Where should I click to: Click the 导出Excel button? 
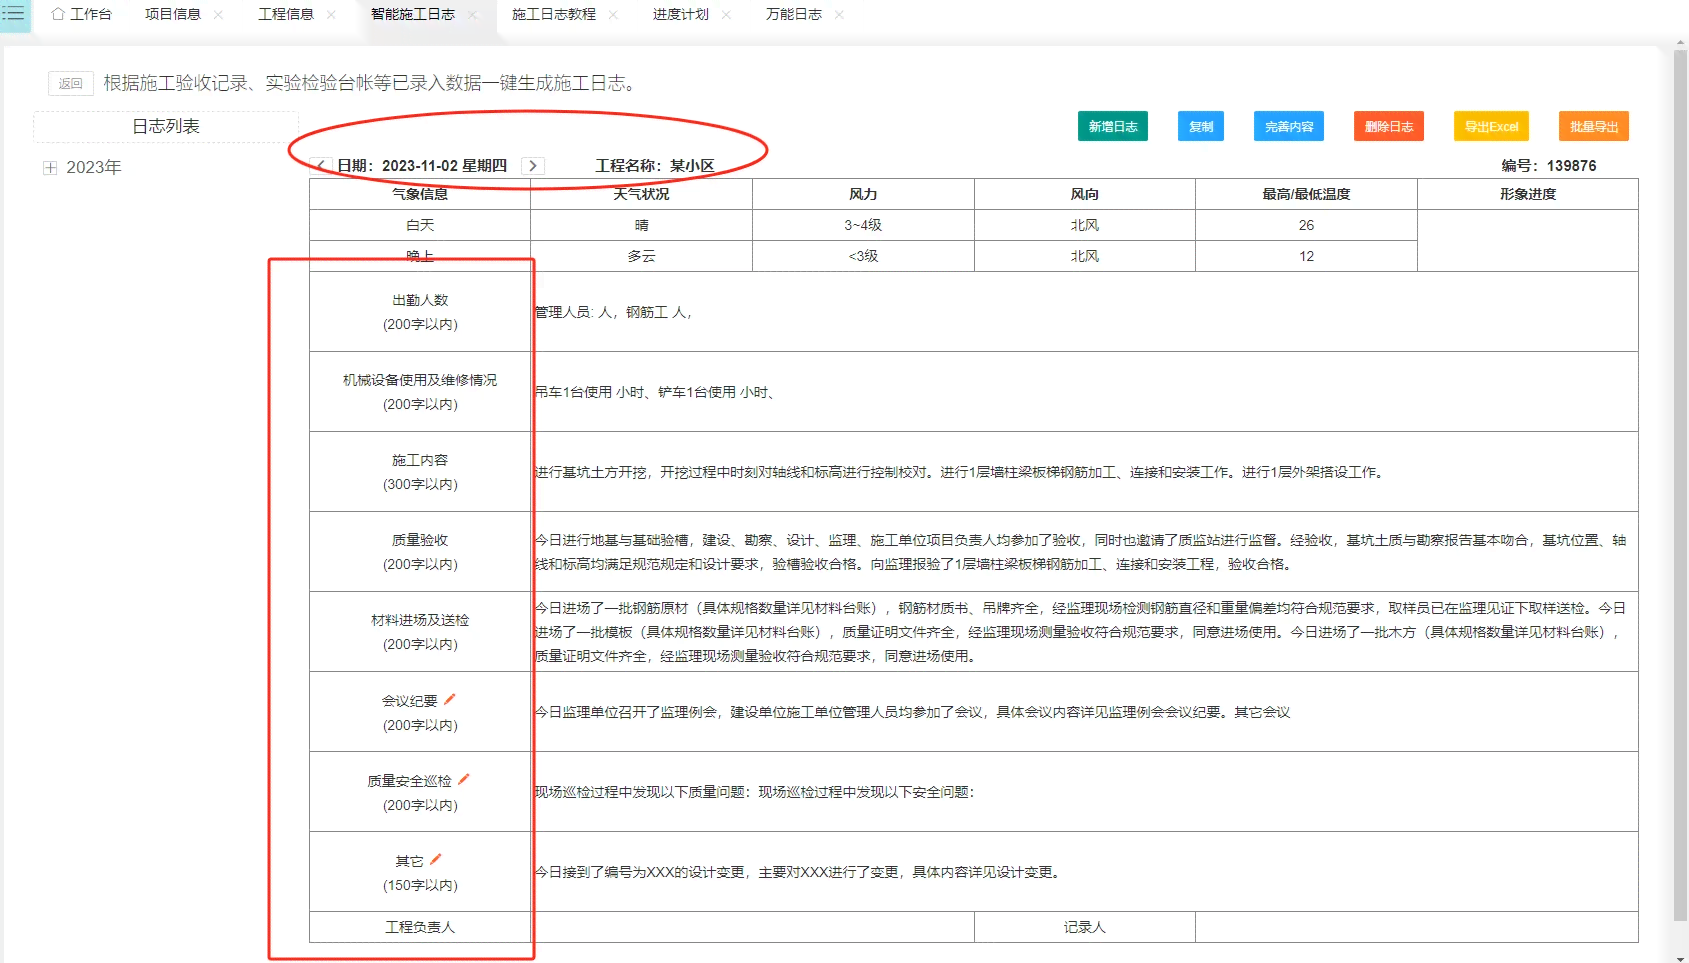[x=1491, y=126]
